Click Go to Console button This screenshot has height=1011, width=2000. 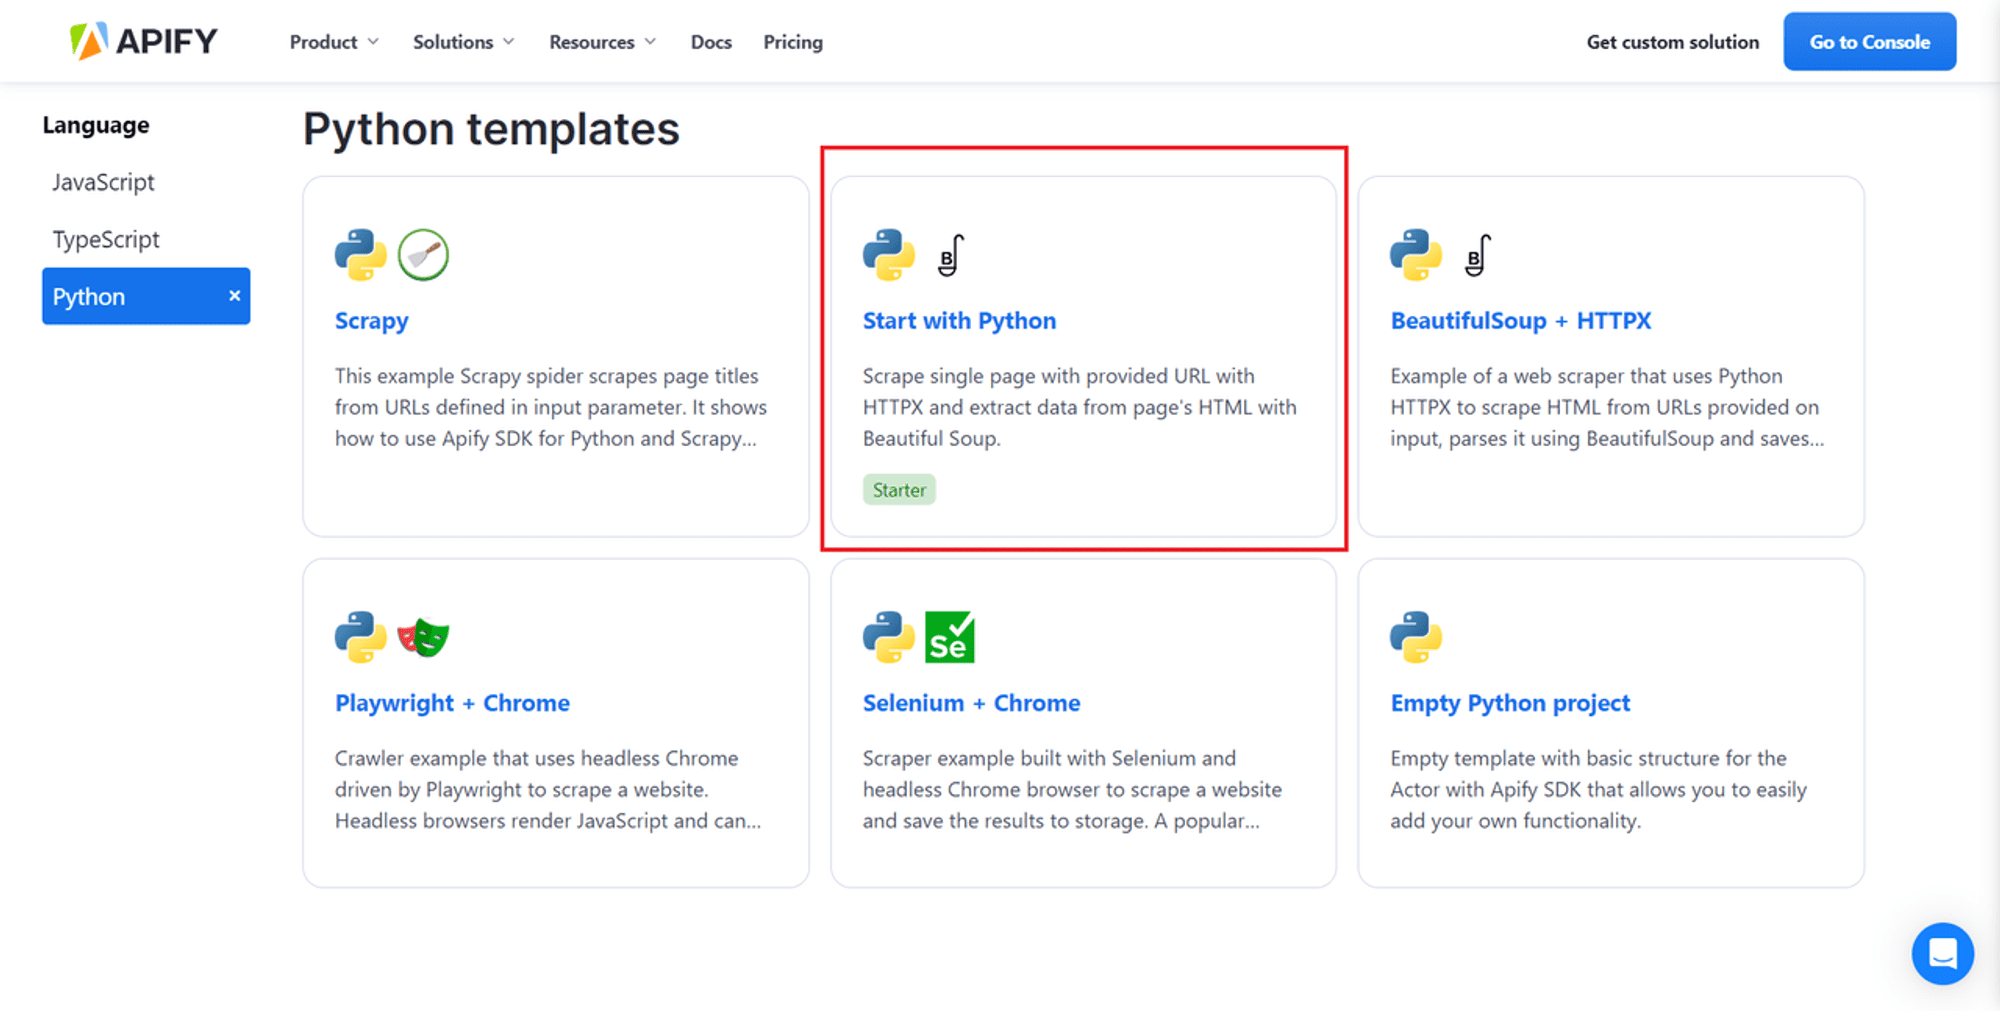(x=1869, y=42)
